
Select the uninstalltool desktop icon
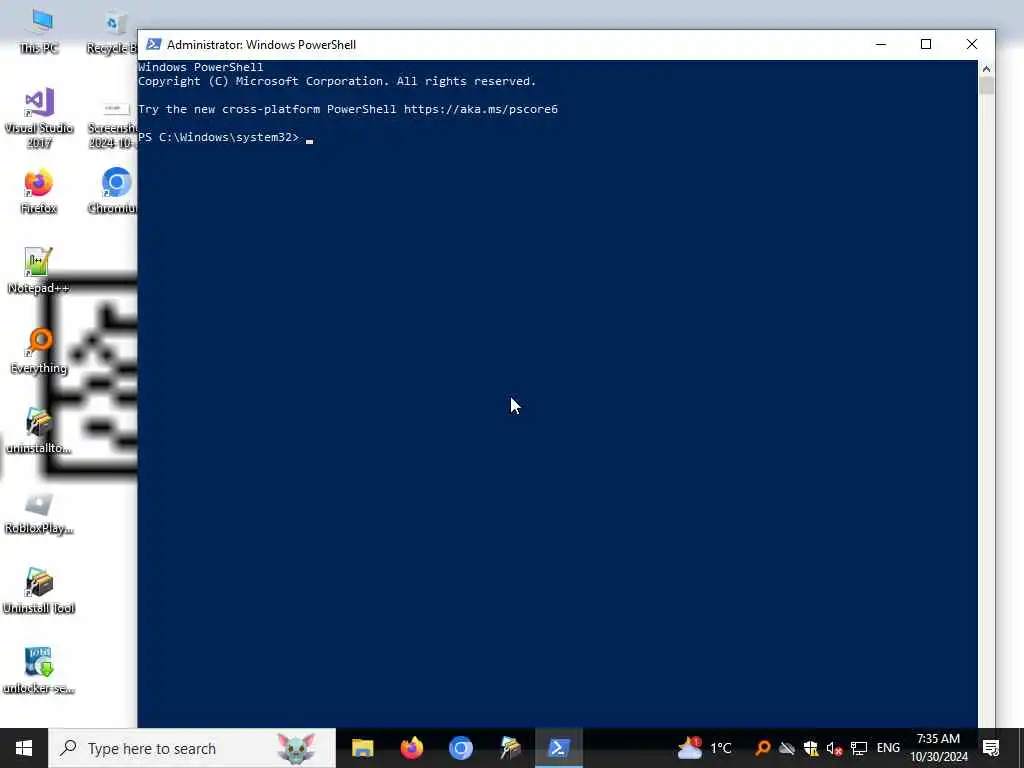click(x=39, y=430)
